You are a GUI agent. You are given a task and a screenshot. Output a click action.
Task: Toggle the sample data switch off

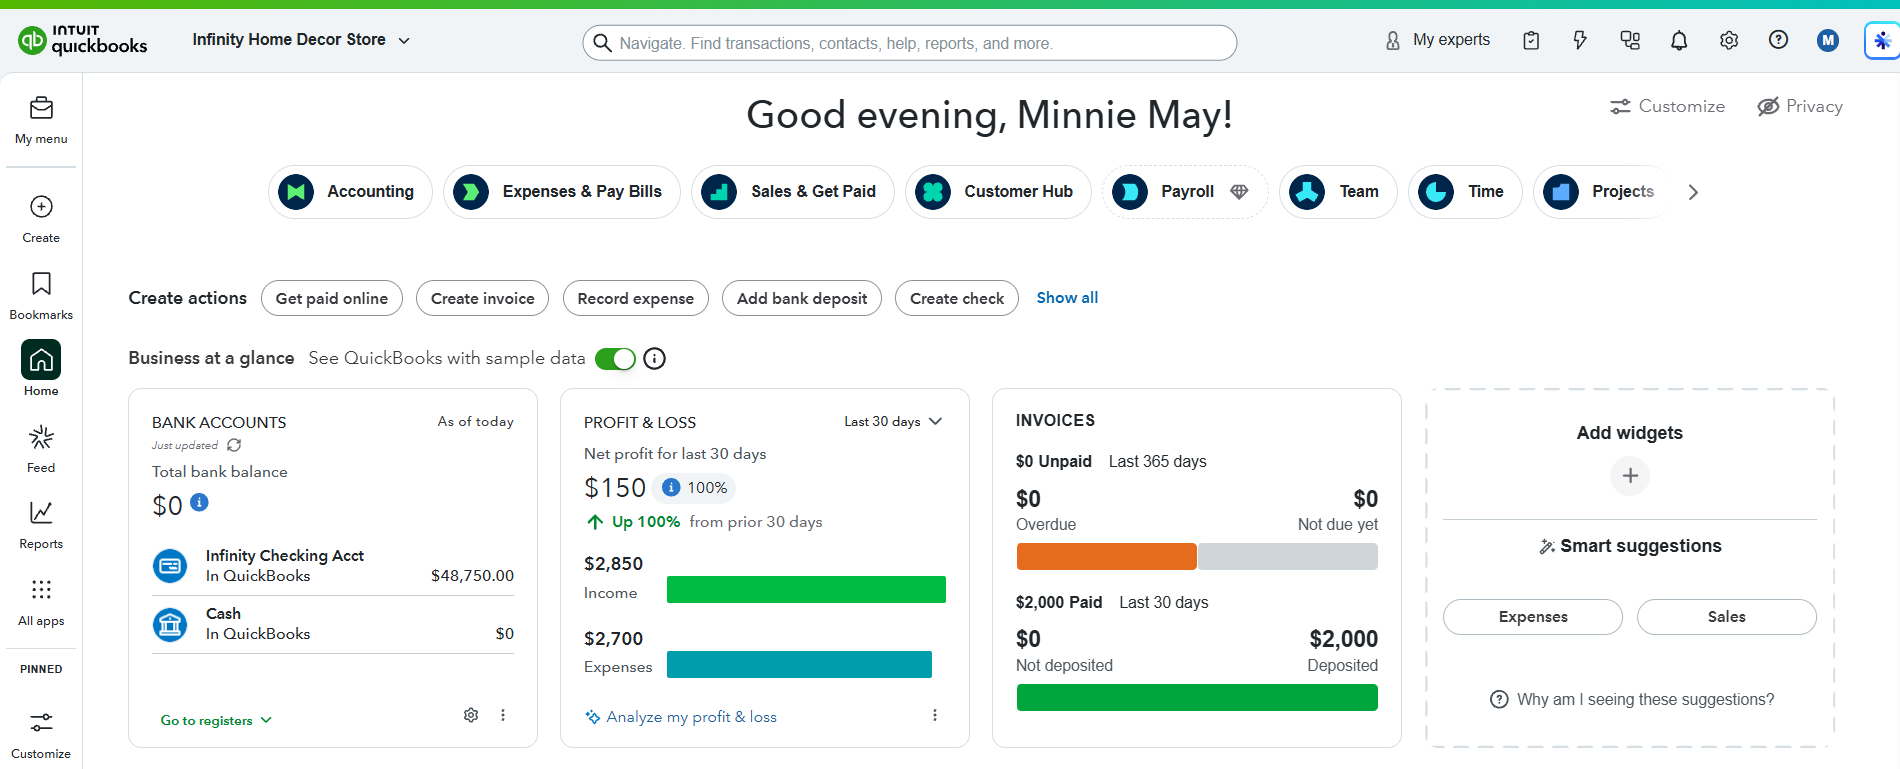[615, 359]
